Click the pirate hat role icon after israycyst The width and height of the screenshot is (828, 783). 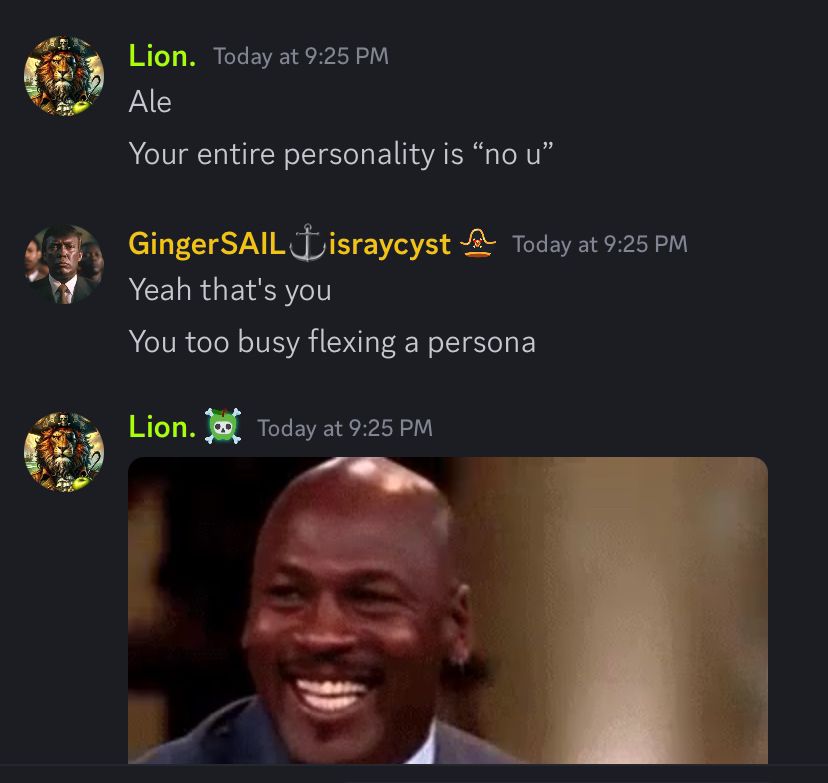pos(478,243)
